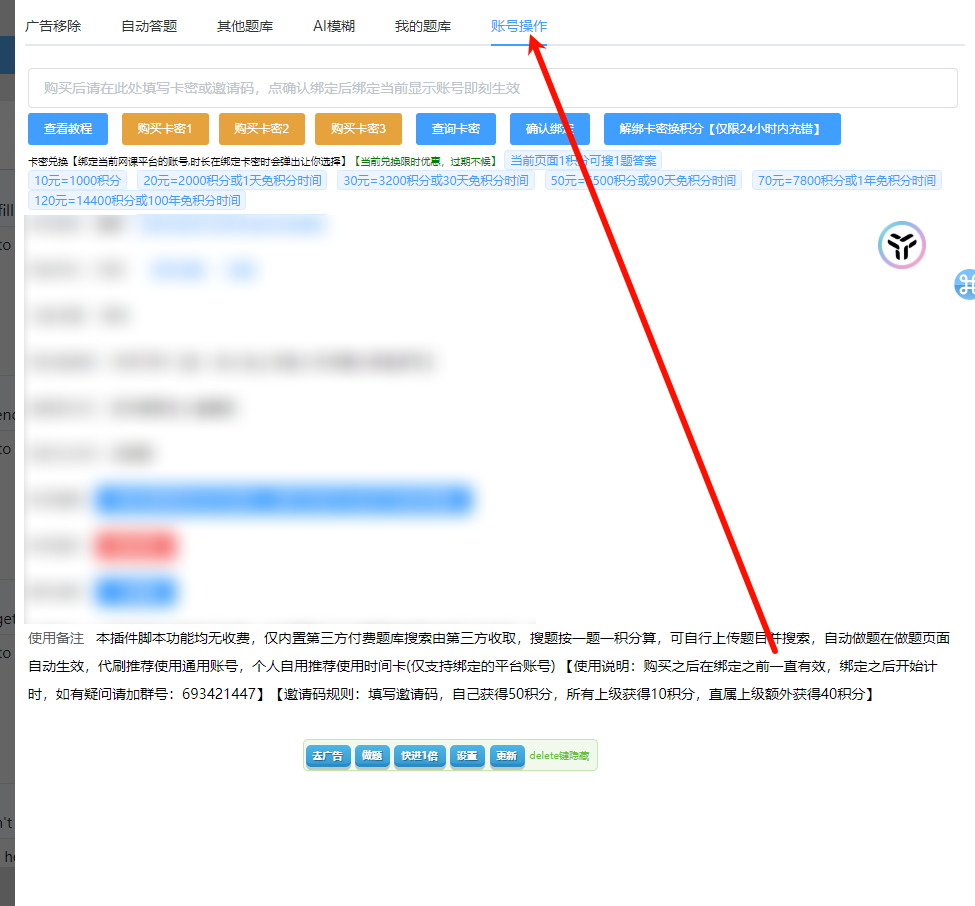Select the 120元=14400积分 pricing tag

pyautogui.click(x=137, y=201)
